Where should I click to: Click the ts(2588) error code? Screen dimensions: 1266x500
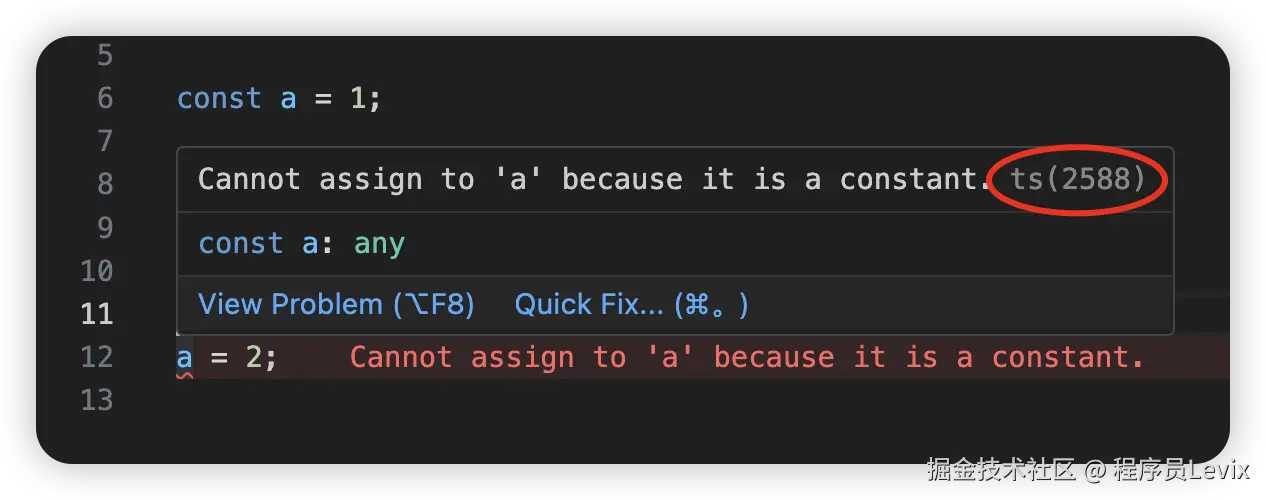click(x=1077, y=179)
